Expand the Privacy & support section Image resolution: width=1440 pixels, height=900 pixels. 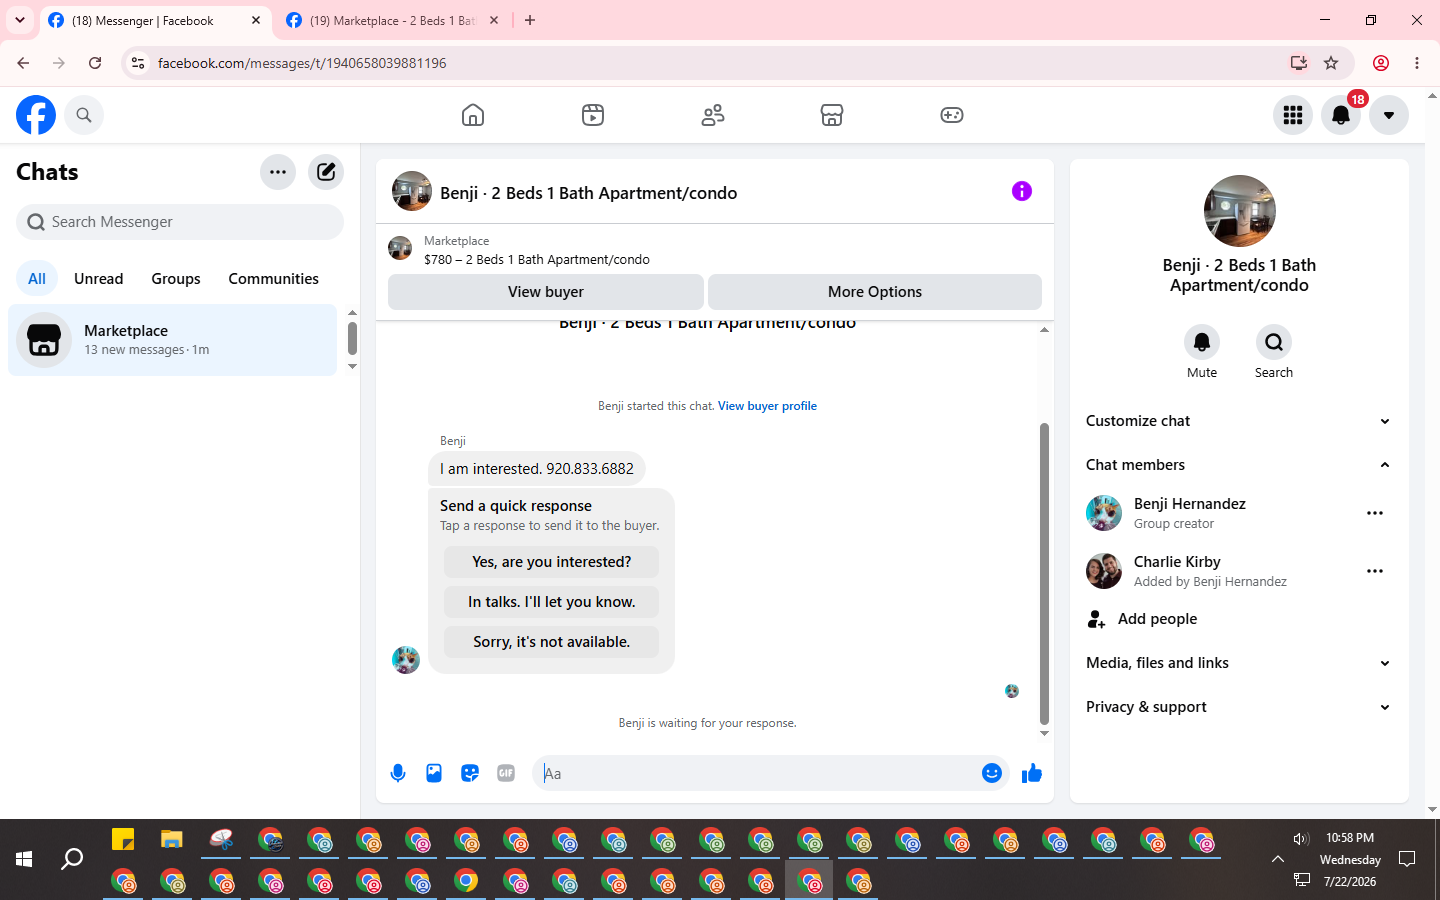click(x=1239, y=707)
